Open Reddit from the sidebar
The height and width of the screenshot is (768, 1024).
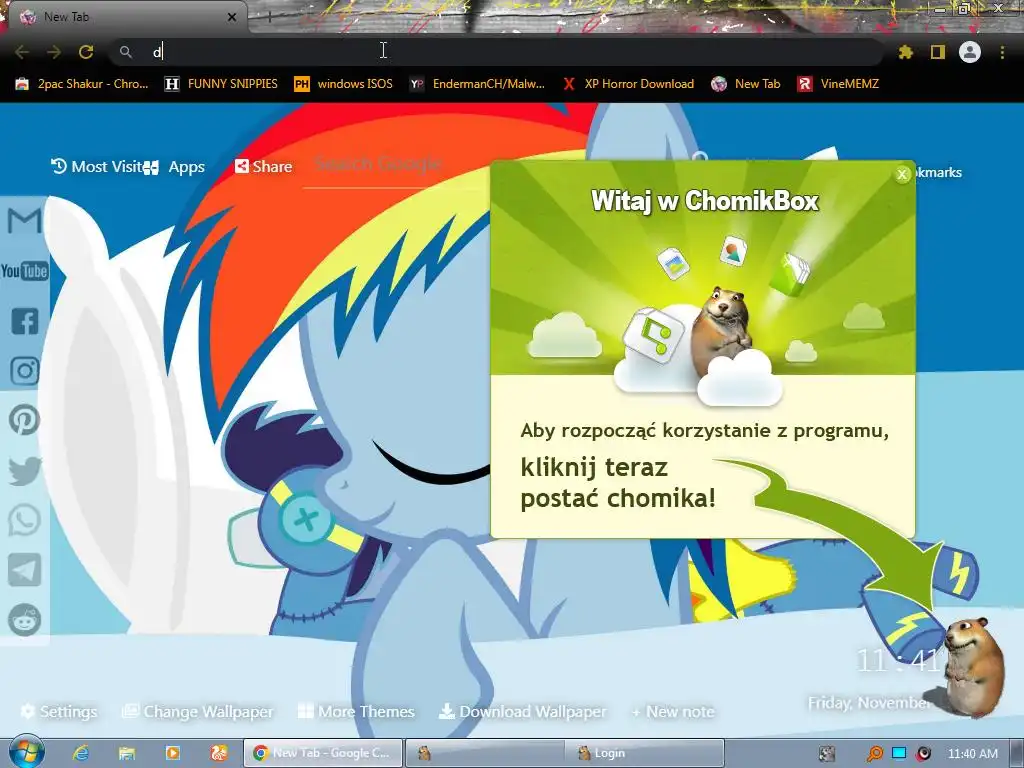click(x=24, y=620)
